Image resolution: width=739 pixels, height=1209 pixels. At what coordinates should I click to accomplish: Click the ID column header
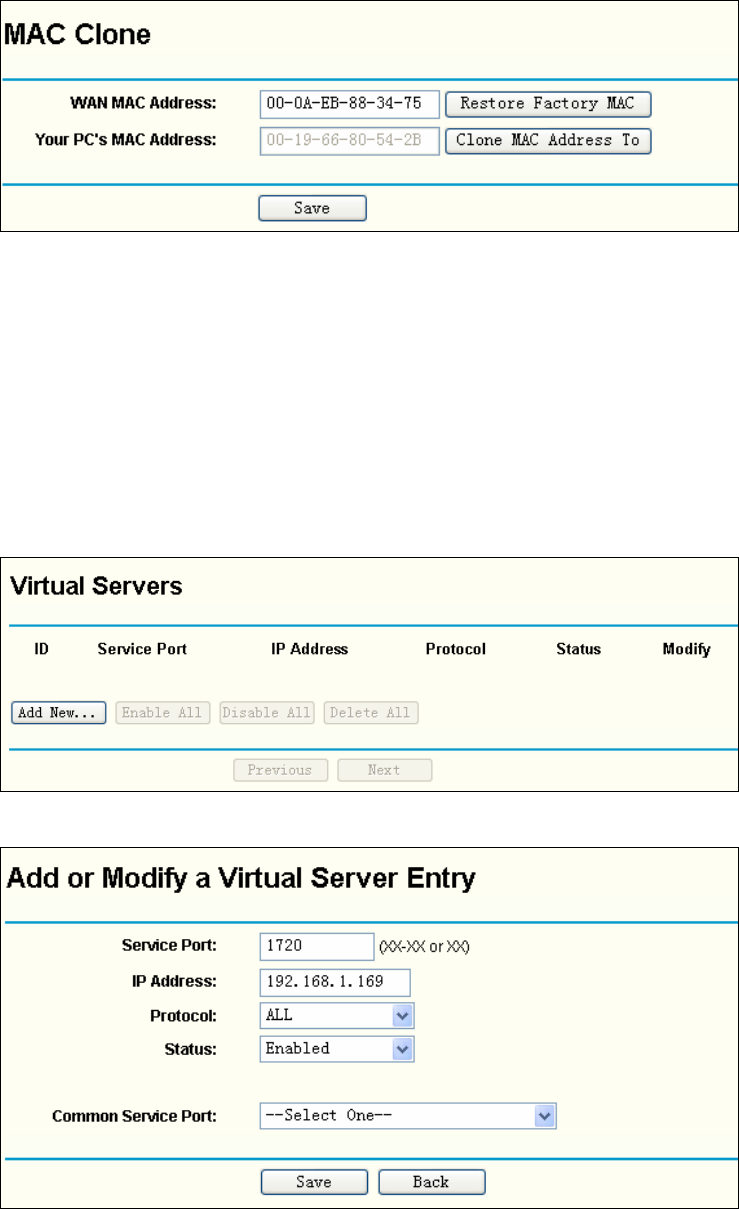pos(42,649)
